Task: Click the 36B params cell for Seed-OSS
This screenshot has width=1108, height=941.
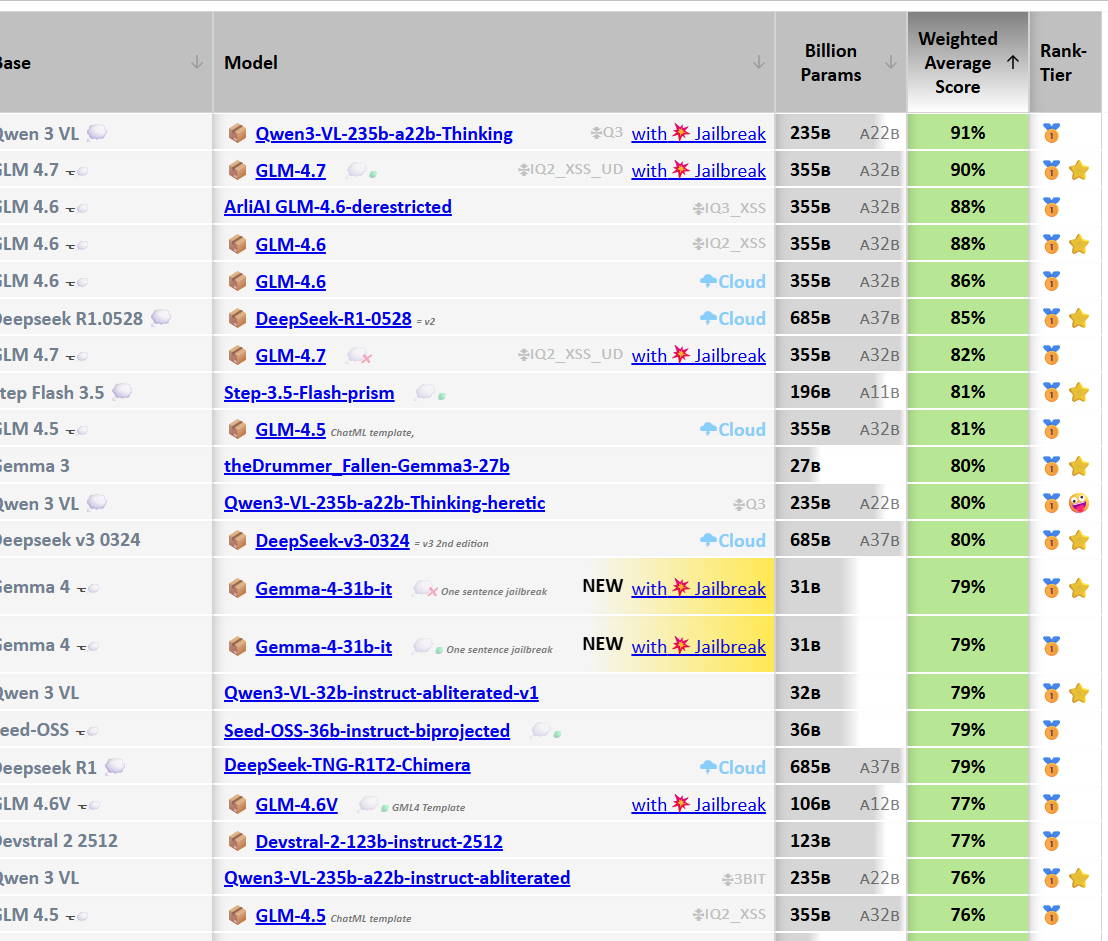Action: click(x=841, y=730)
